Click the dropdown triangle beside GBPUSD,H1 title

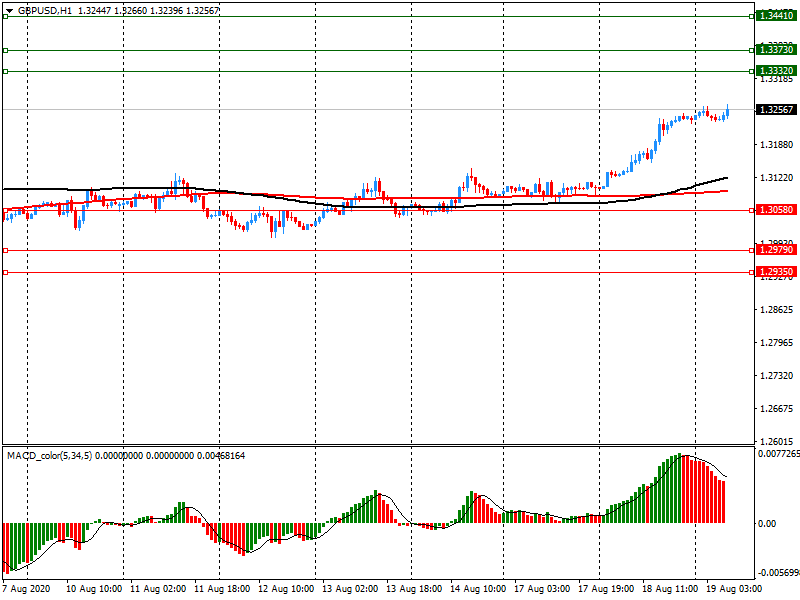coord(8,9)
